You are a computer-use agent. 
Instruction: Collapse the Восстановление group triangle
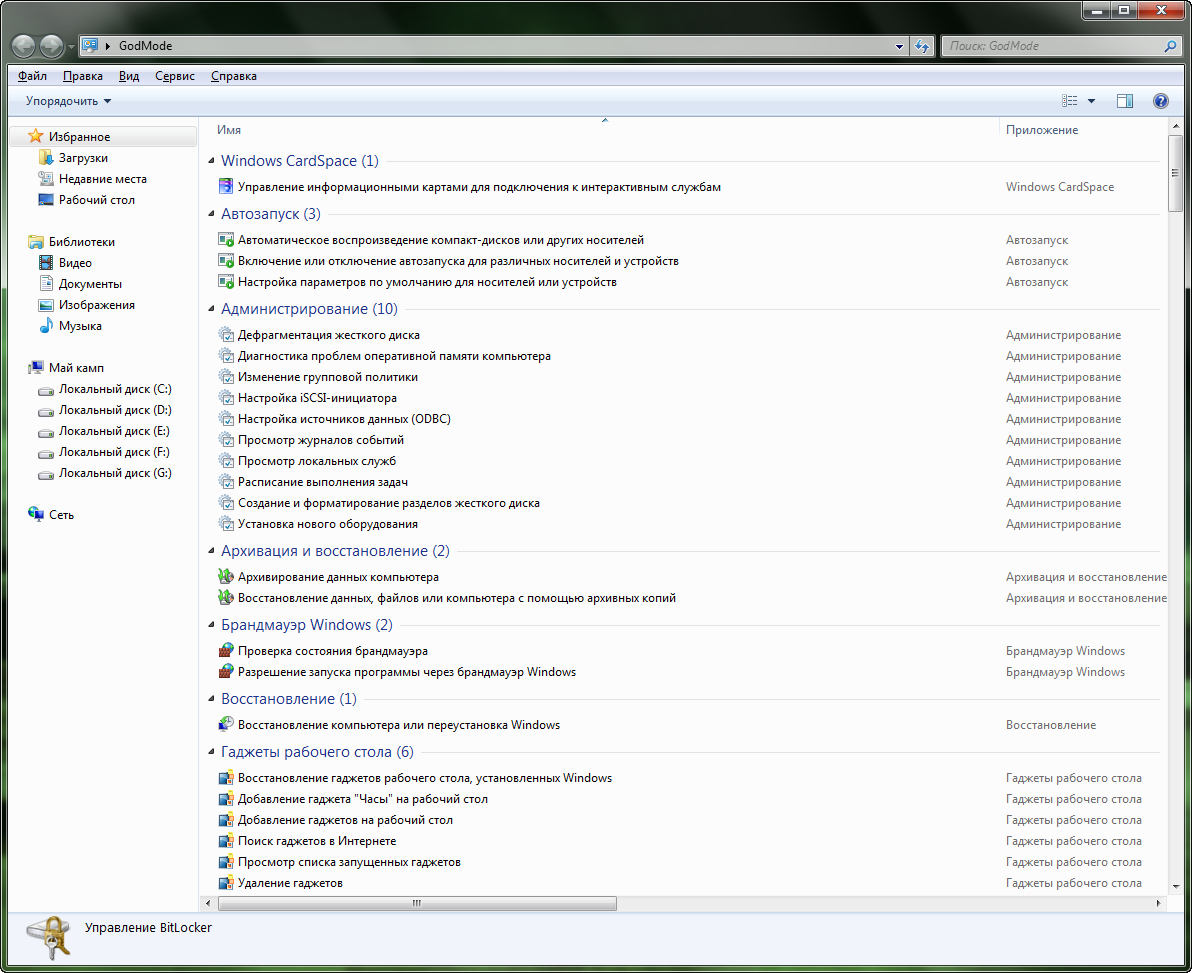coord(211,699)
